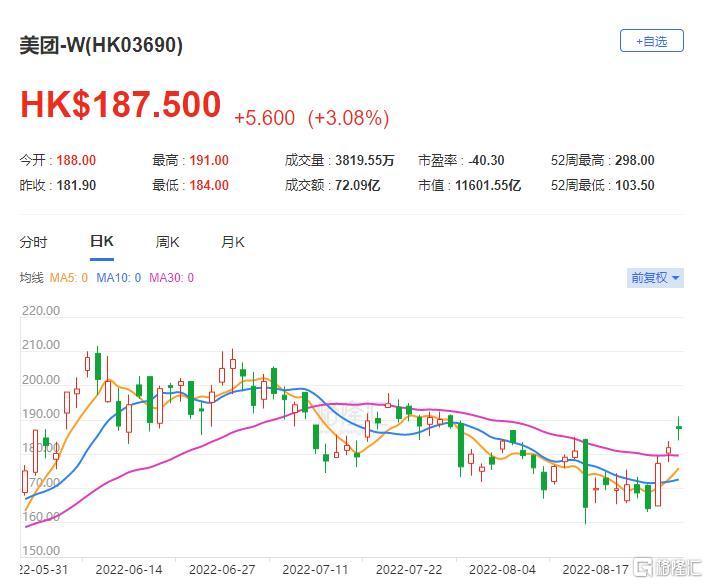Open the 周K weekly chart tab
708x584 pixels.
coord(168,243)
